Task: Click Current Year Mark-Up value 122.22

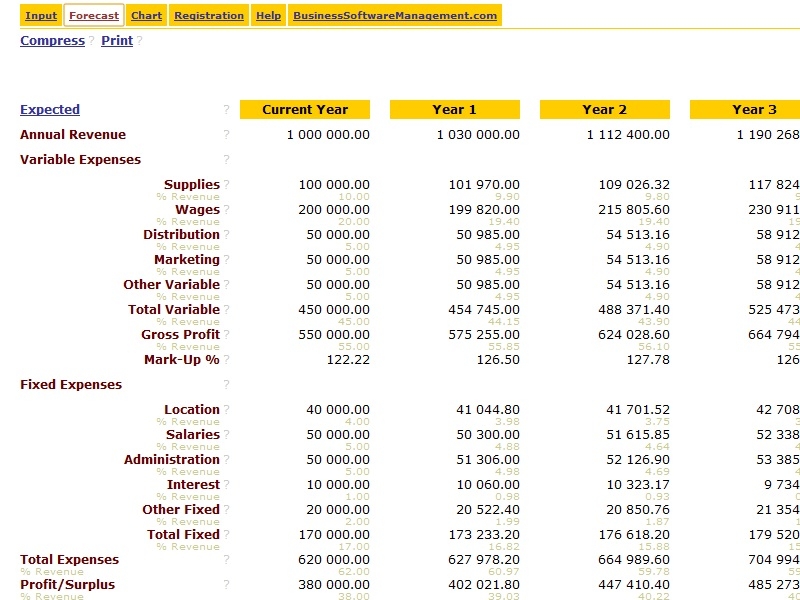Action: click(x=348, y=360)
